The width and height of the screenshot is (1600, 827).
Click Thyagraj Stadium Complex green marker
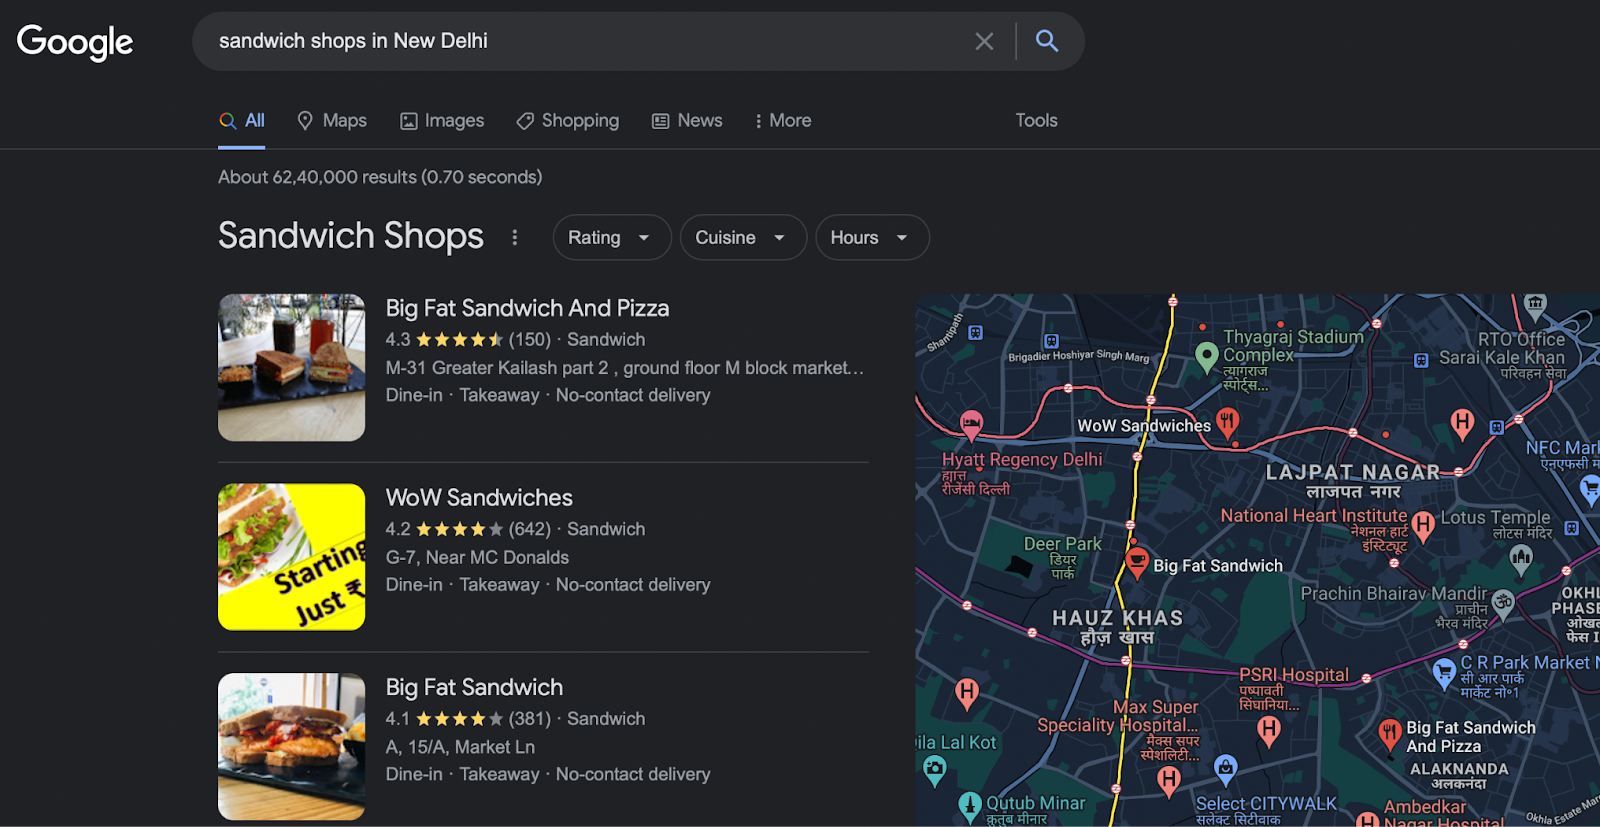tap(1207, 355)
